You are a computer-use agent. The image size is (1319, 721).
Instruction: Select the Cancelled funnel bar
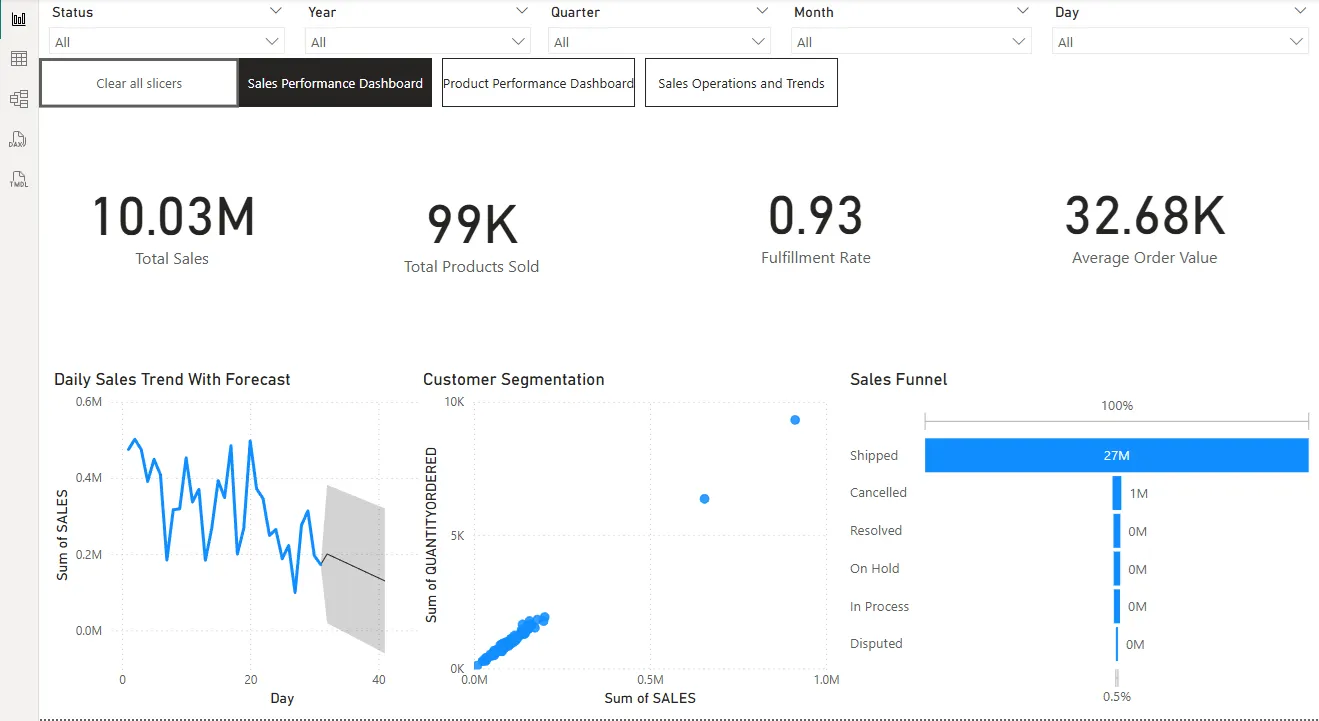(x=1117, y=492)
